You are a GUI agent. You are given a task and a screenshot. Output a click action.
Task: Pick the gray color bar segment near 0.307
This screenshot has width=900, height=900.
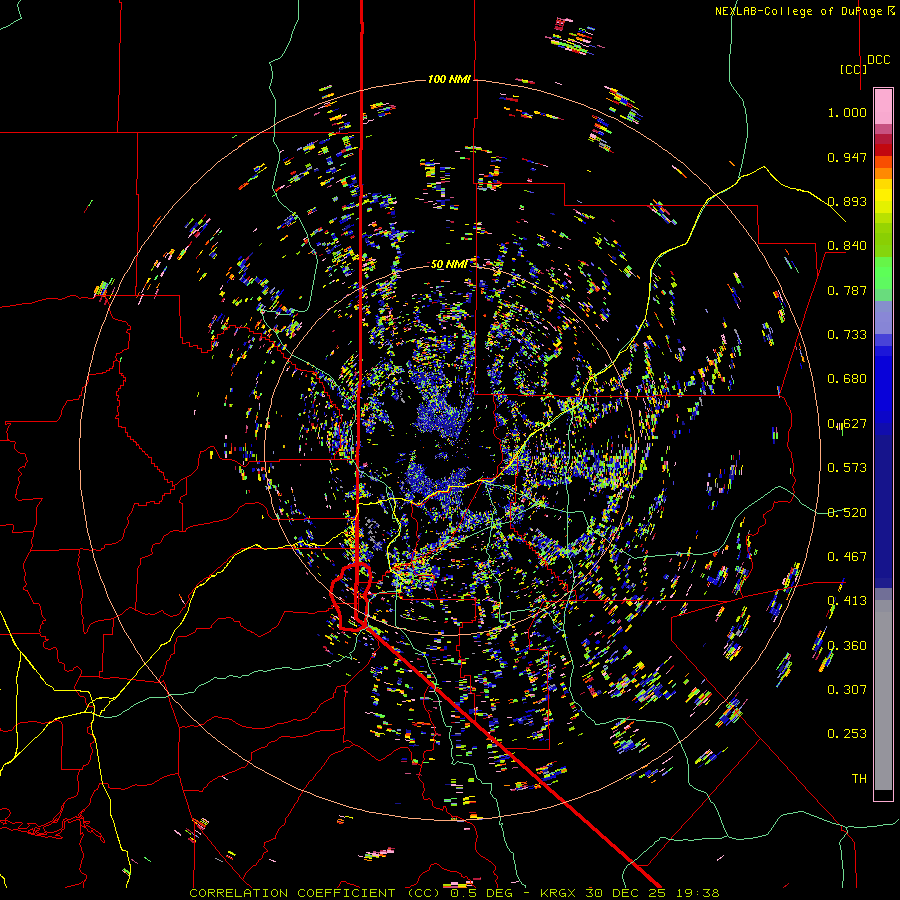tap(883, 695)
